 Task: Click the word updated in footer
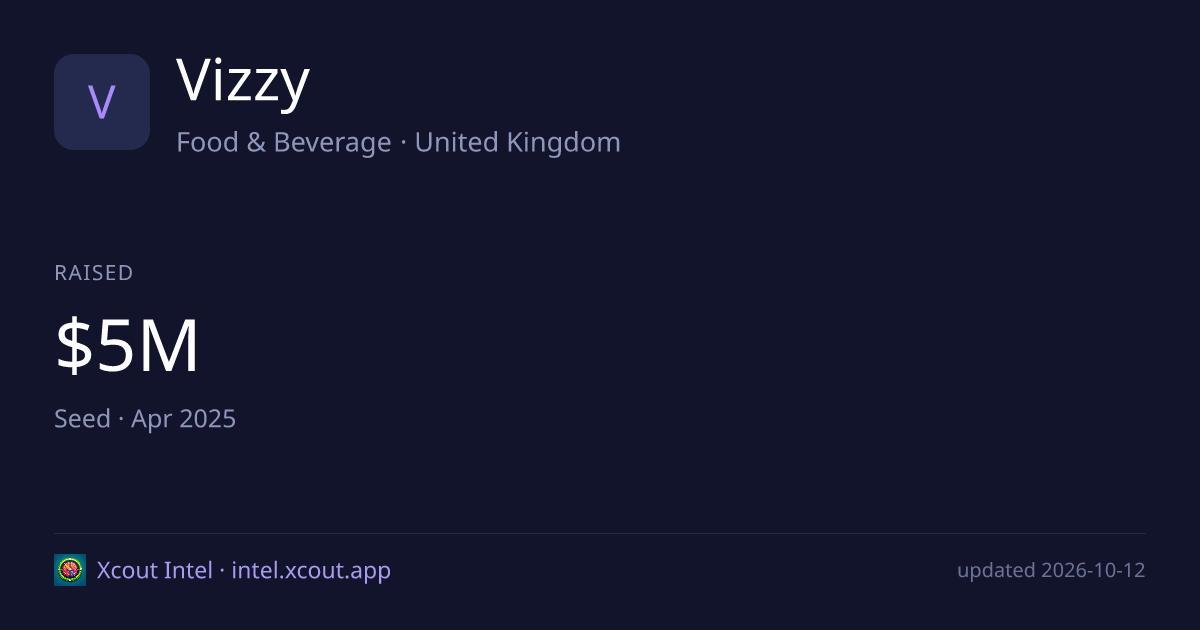point(996,571)
